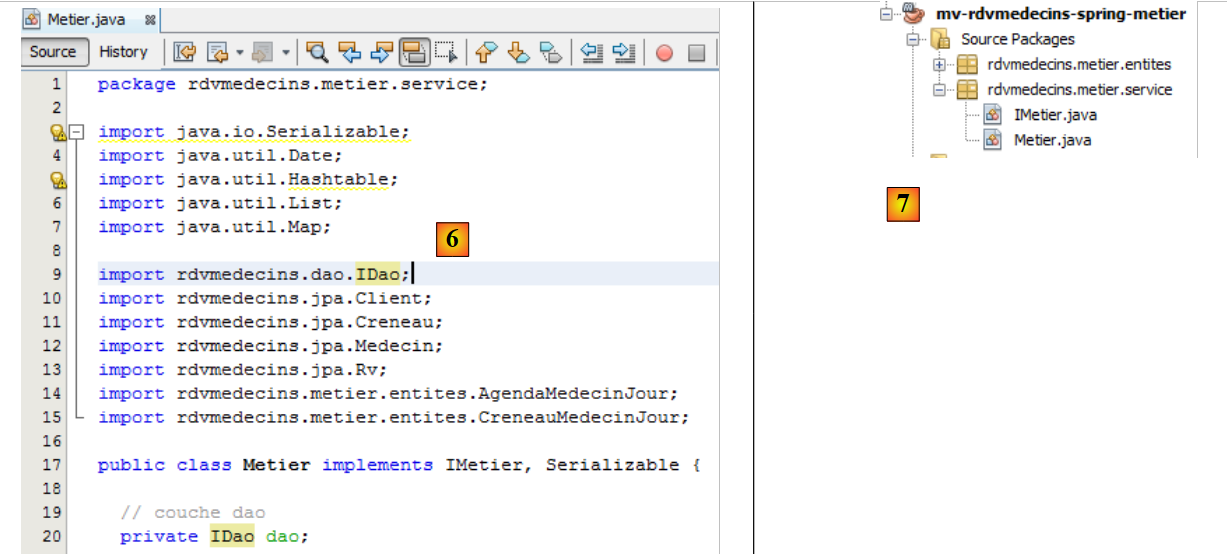Click Find Previous Occurrence icon
1227x554 pixels.
coord(349,52)
